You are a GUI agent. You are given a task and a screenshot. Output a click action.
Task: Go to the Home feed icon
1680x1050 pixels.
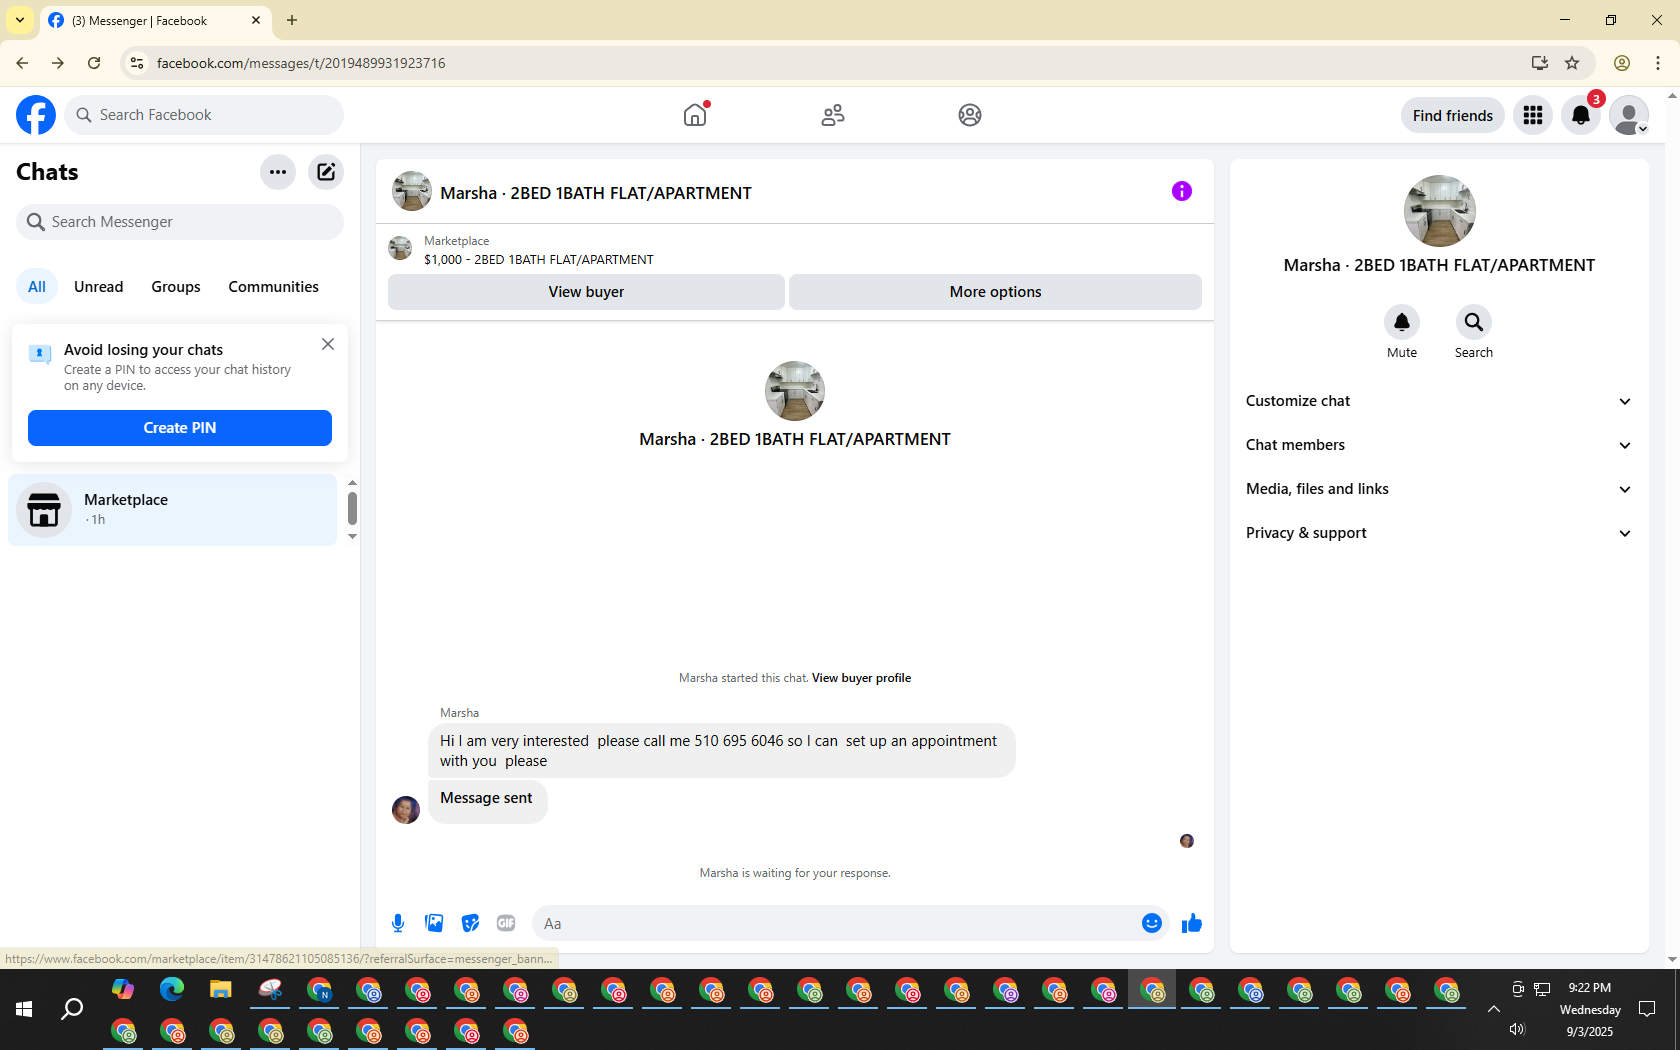tap(695, 115)
